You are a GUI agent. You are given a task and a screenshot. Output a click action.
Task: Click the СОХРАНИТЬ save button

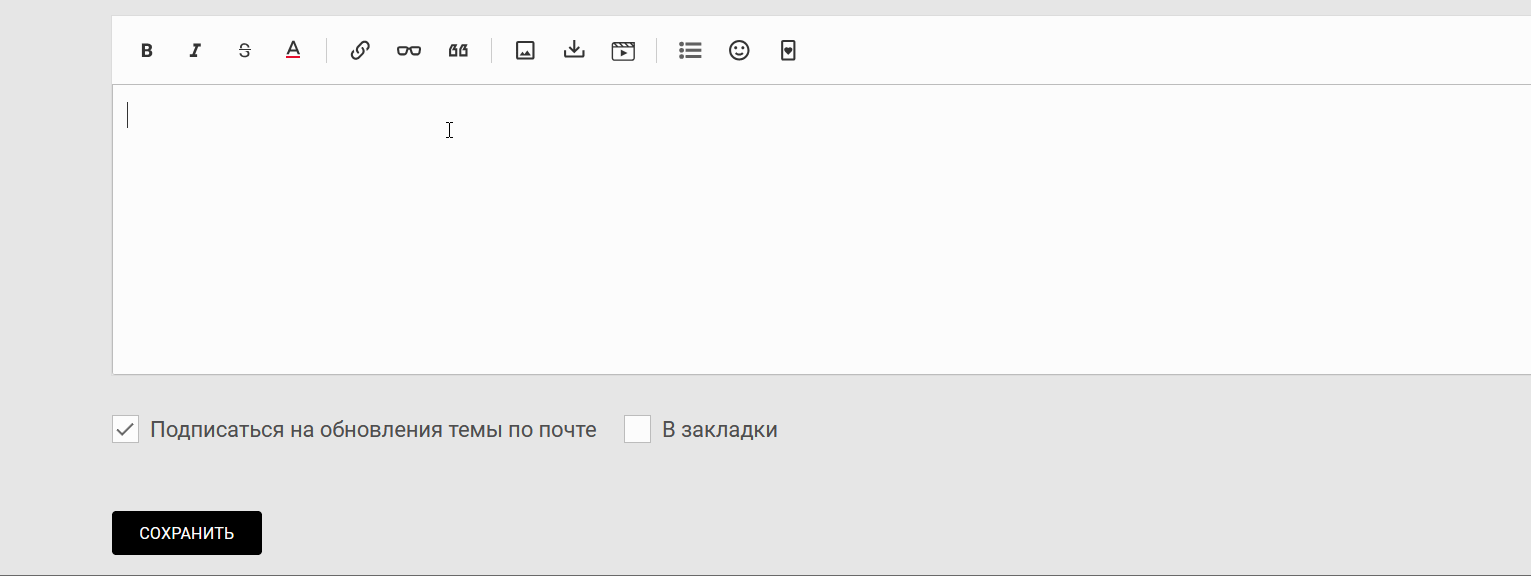pyautogui.click(x=187, y=533)
